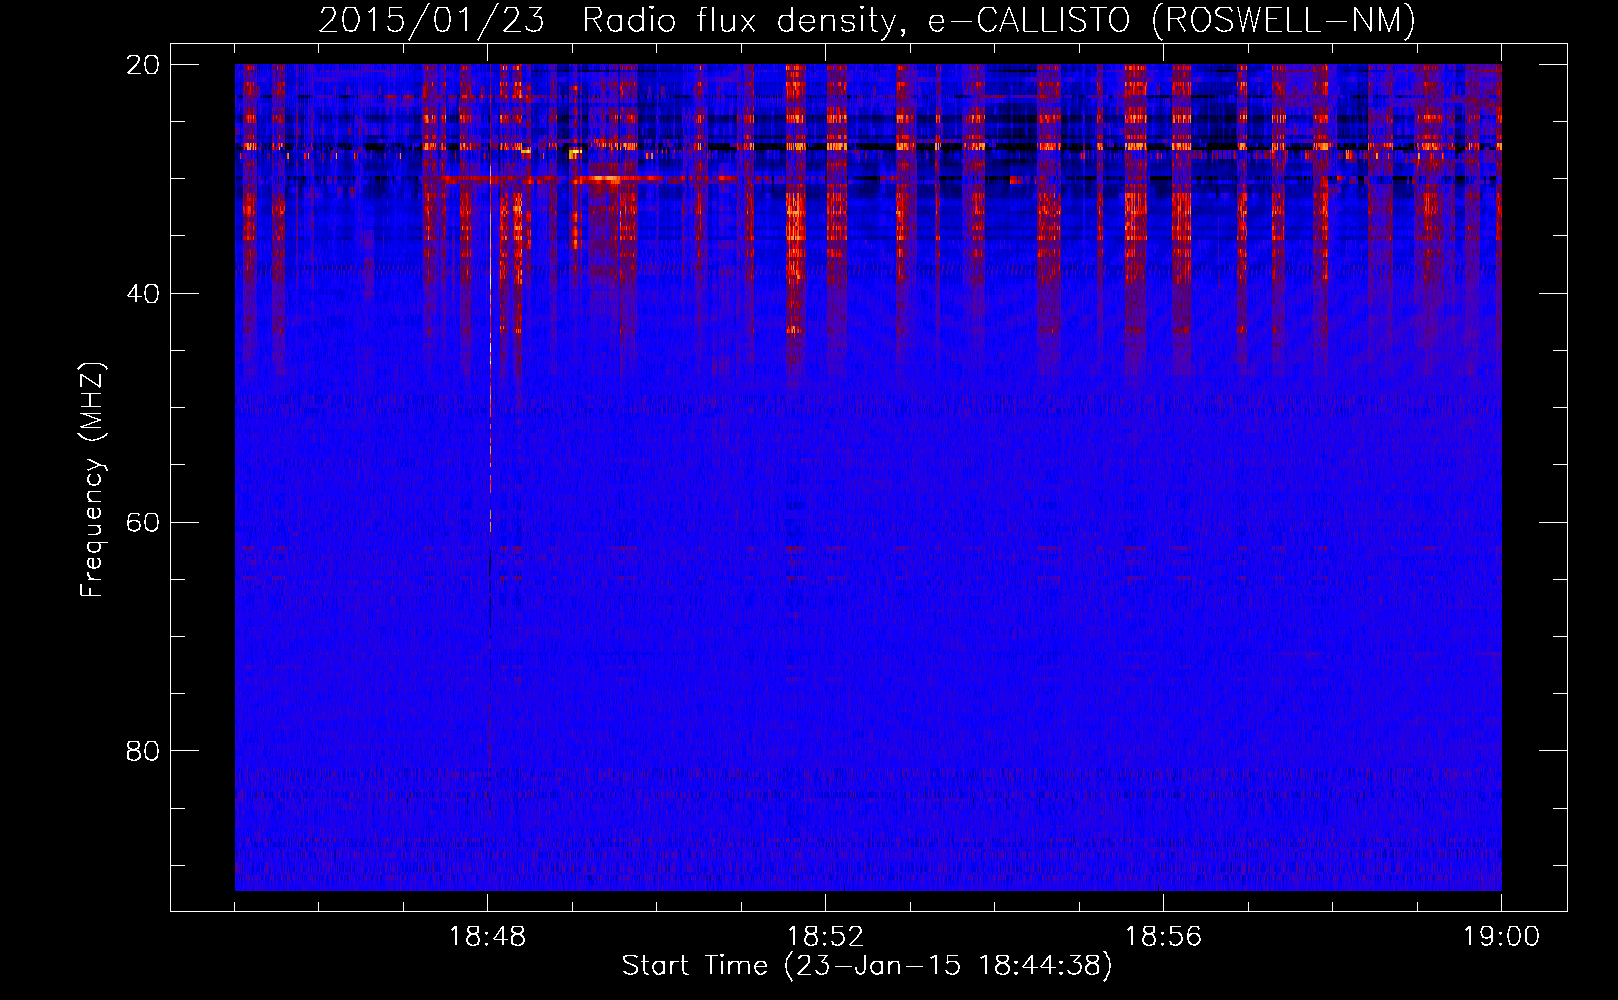
Task: Click the plot title "2015/01/23 Radio flux density, e-CALLISTO (ROSWELL-NM)"
Action: pos(867,20)
